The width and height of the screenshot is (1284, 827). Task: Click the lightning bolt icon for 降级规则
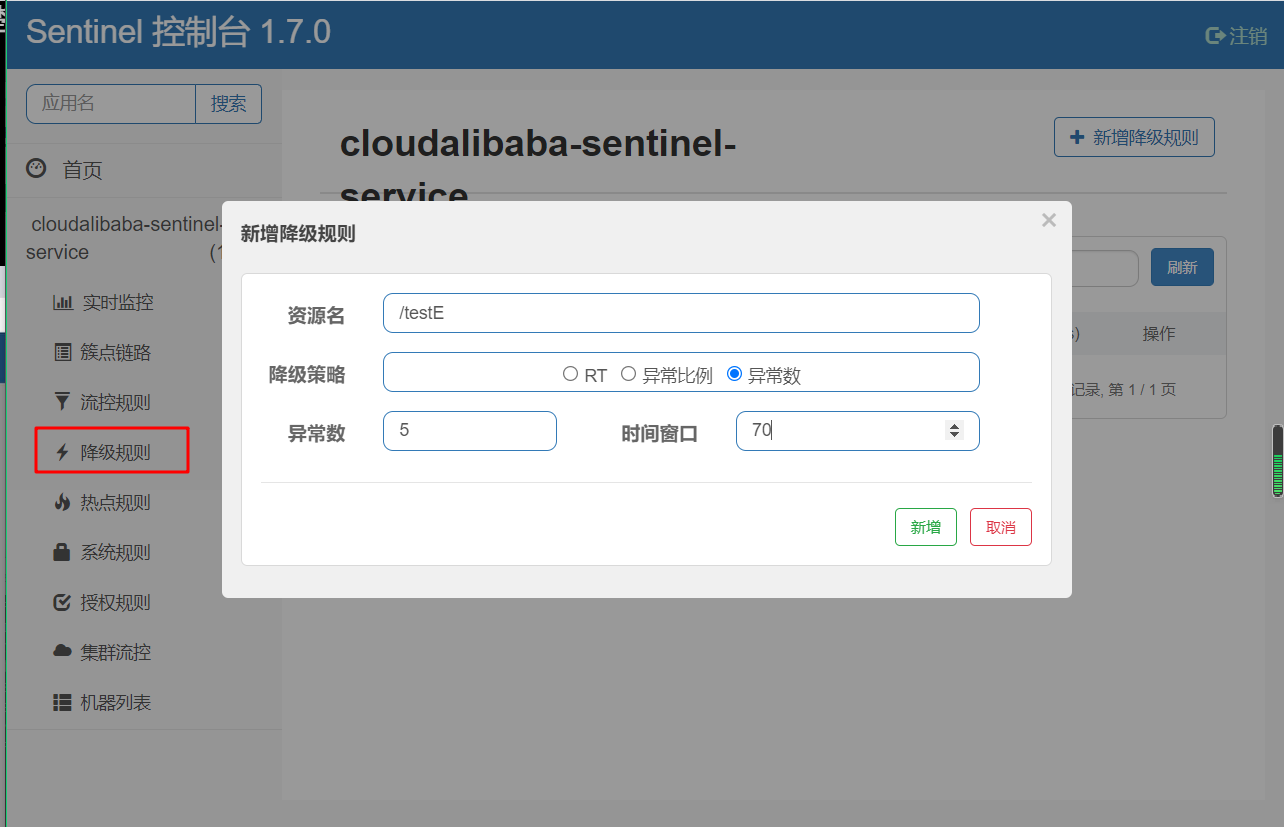(x=62, y=452)
